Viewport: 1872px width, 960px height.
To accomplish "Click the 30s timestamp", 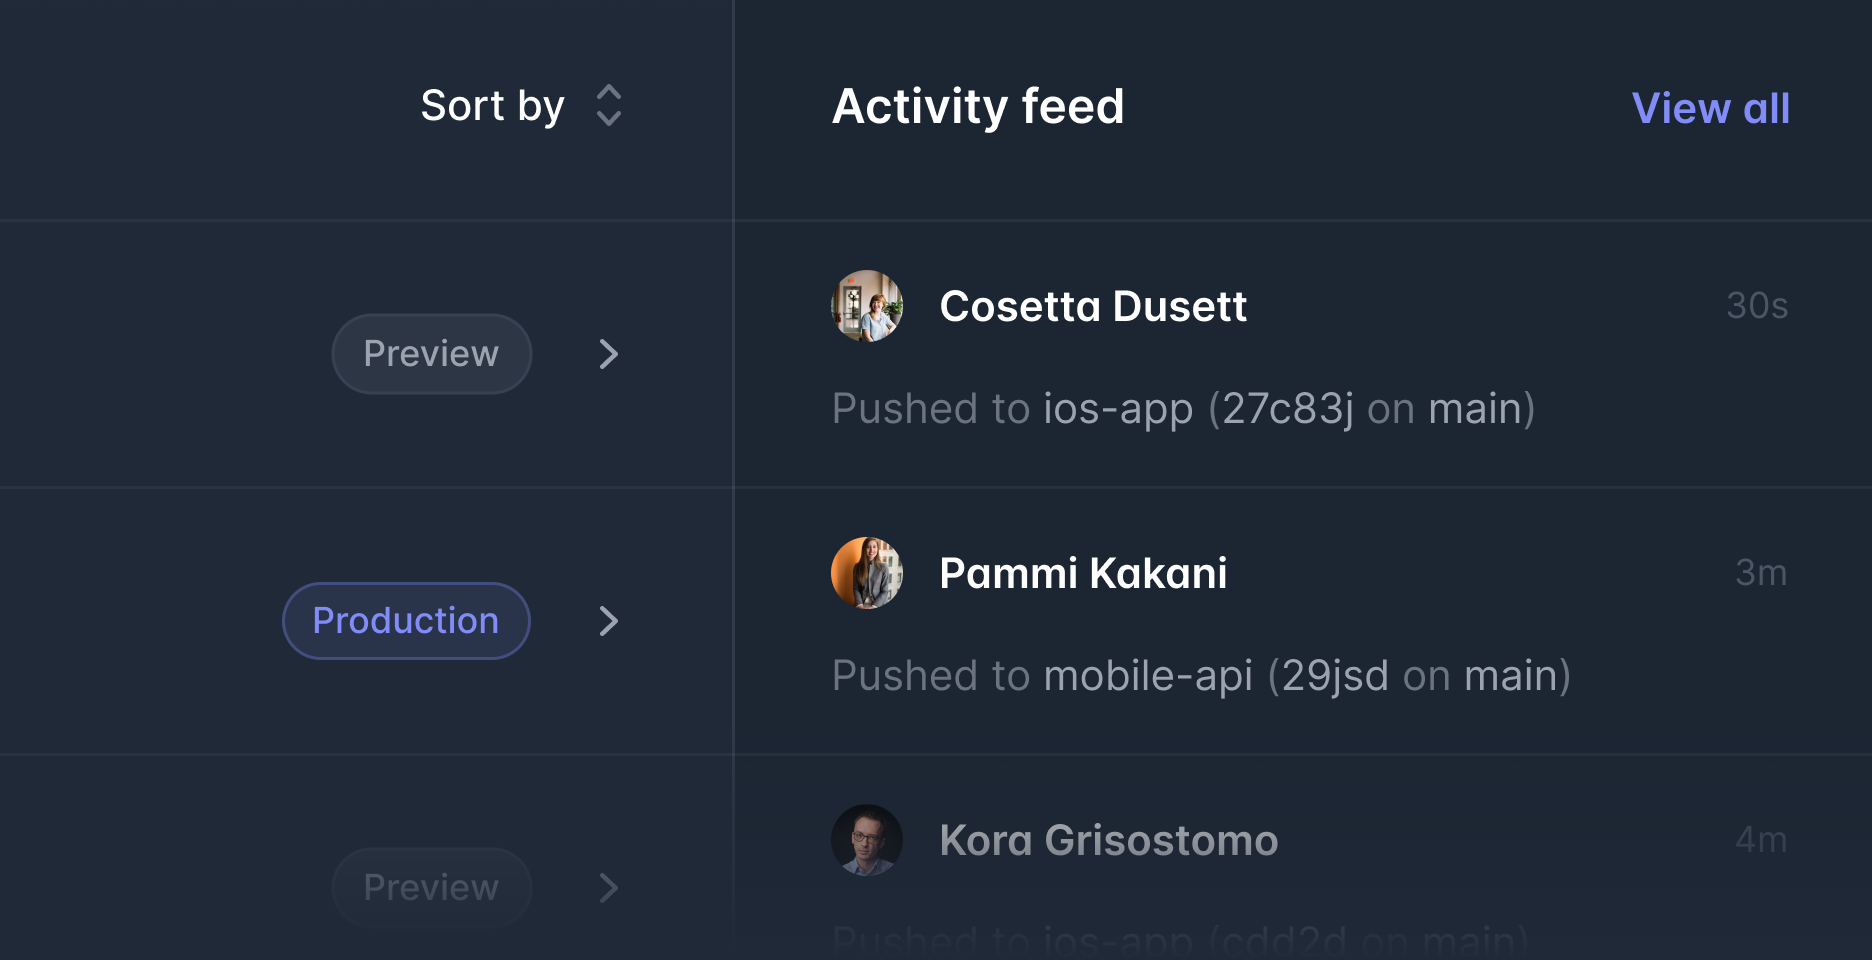I will coord(1757,306).
